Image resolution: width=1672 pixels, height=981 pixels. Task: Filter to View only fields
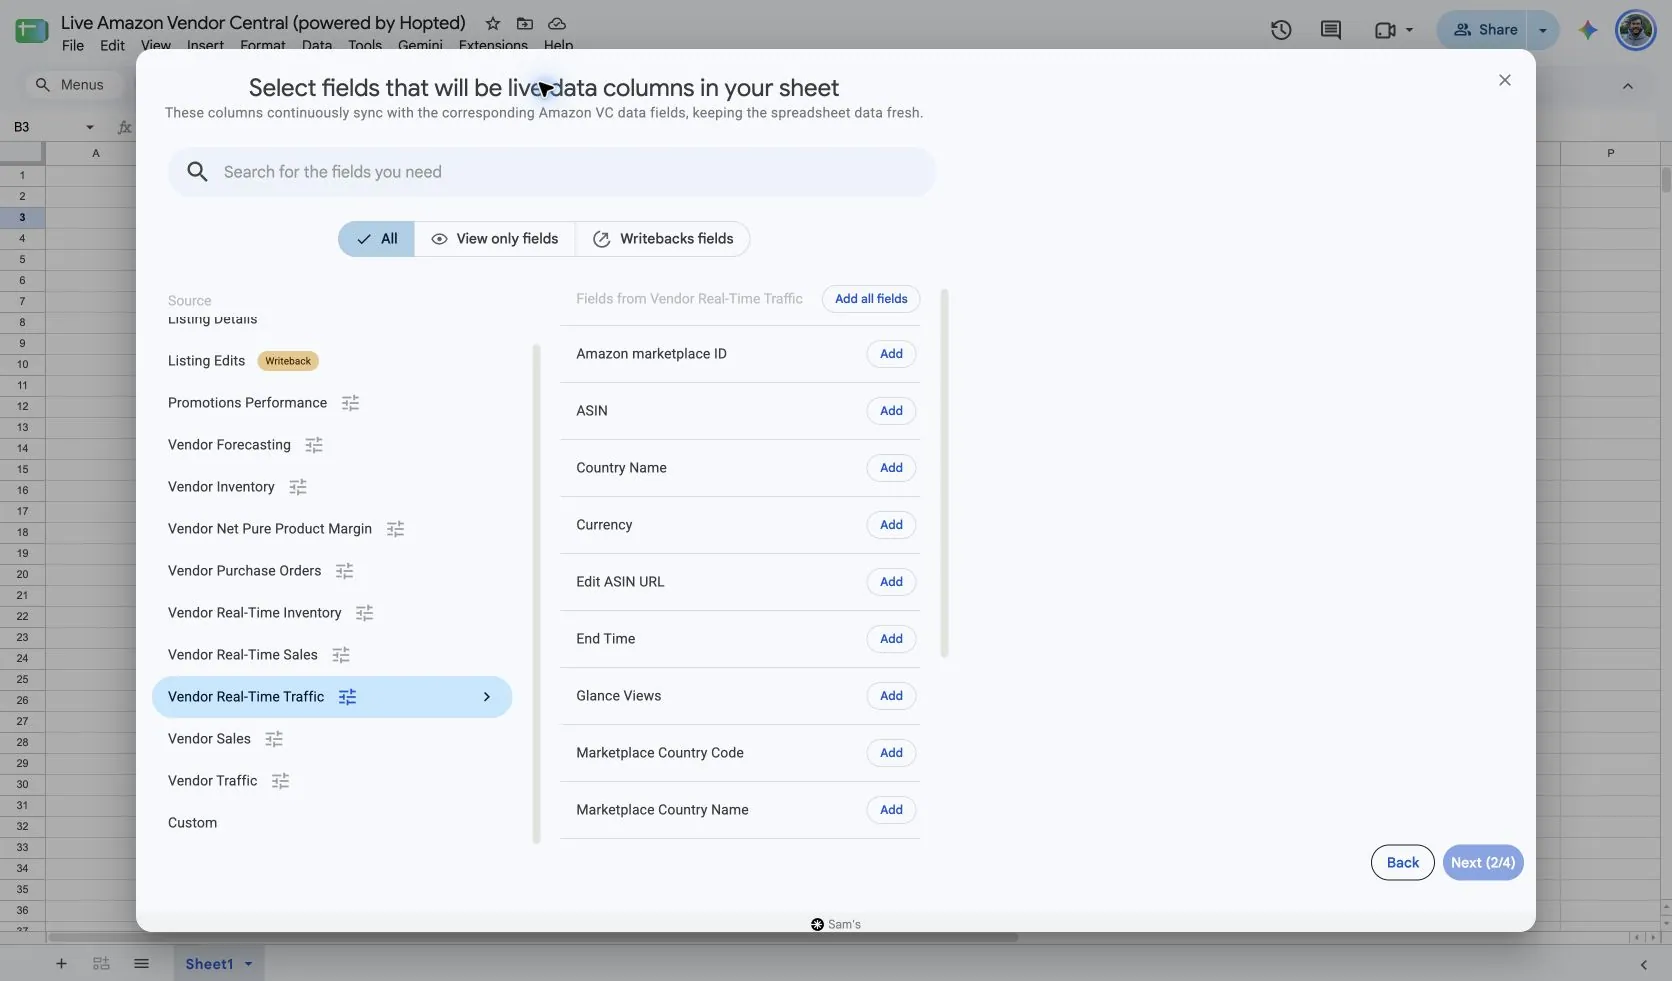(495, 239)
